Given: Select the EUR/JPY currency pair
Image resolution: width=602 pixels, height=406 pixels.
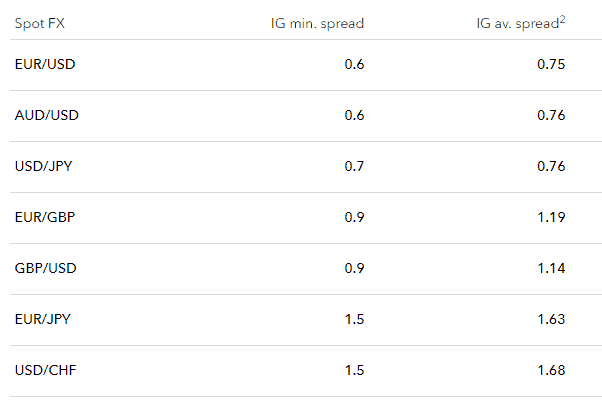Looking at the screenshot, I should (43, 319).
